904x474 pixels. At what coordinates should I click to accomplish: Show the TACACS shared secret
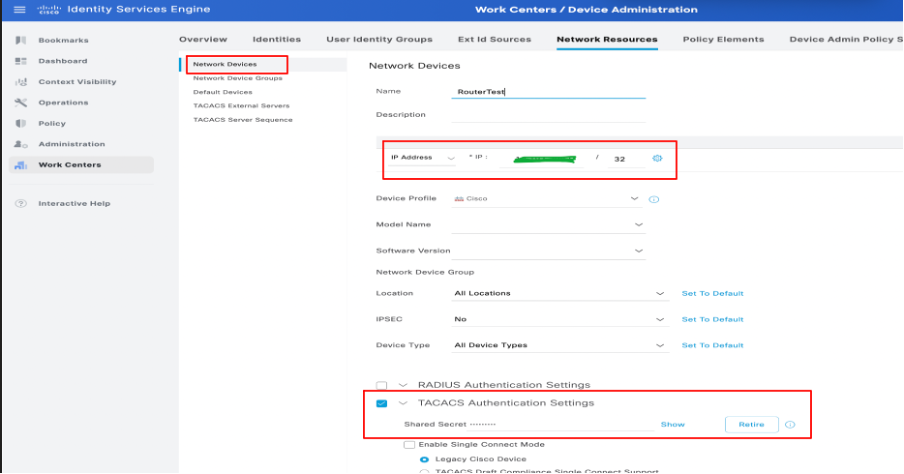click(673, 424)
